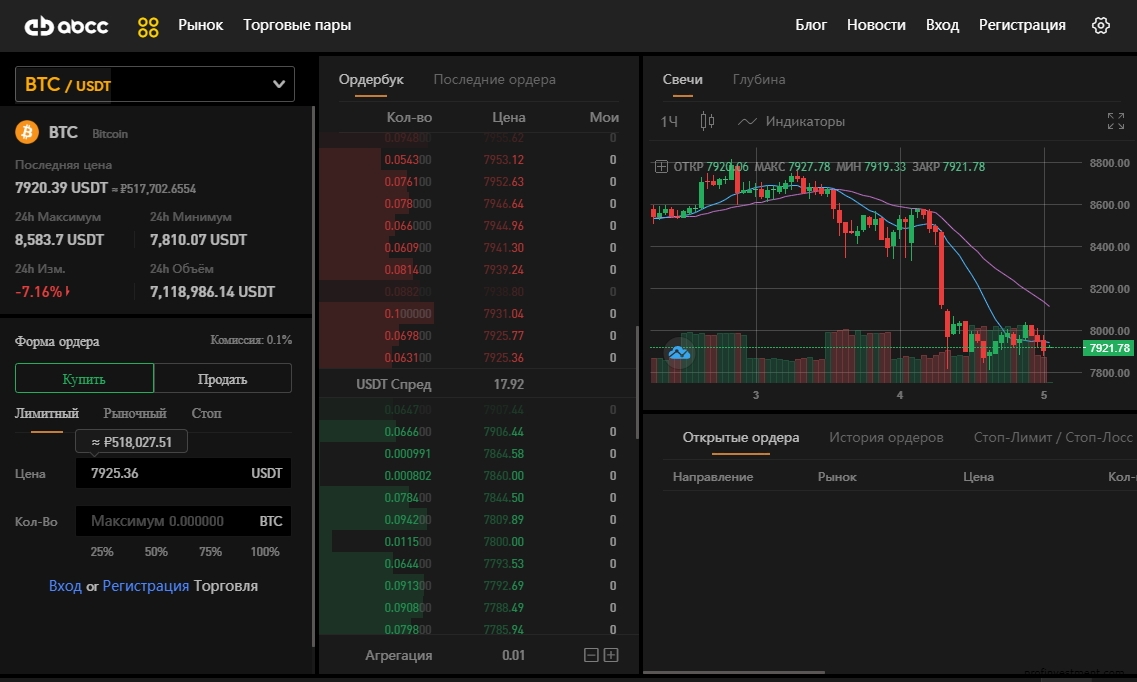The image size is (1137, 682).
Task: Click the orders table horizontal scrollbar
Action: [734, 673]
